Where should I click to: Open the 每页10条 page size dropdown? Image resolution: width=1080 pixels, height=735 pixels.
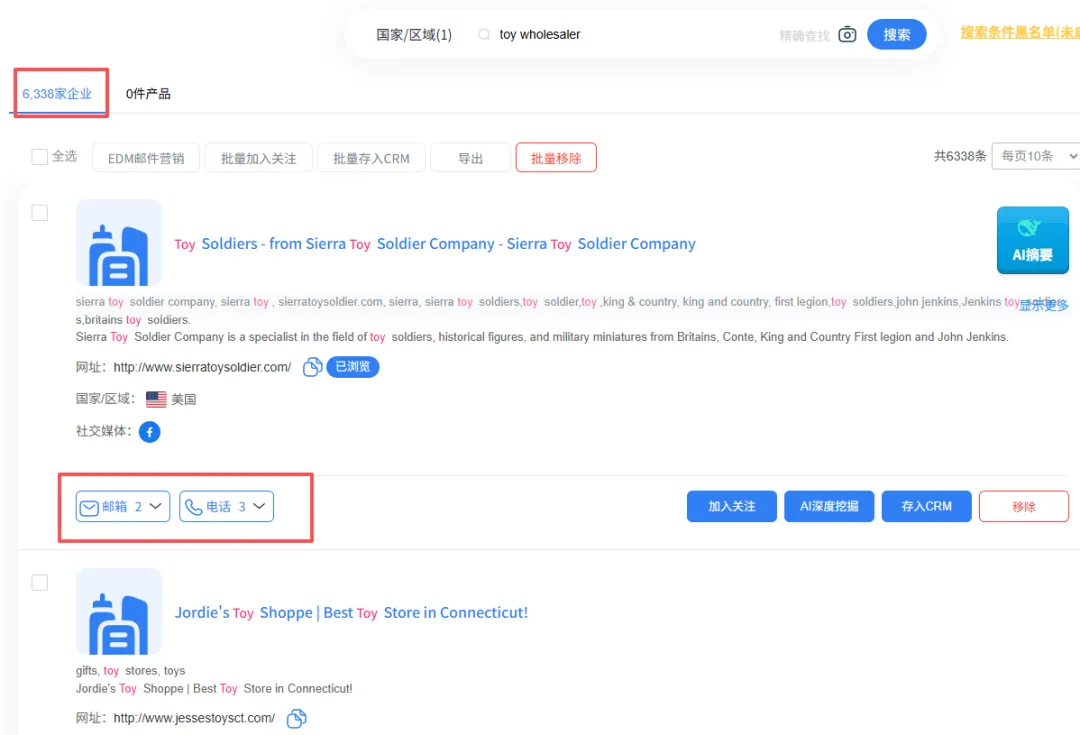1035,156
